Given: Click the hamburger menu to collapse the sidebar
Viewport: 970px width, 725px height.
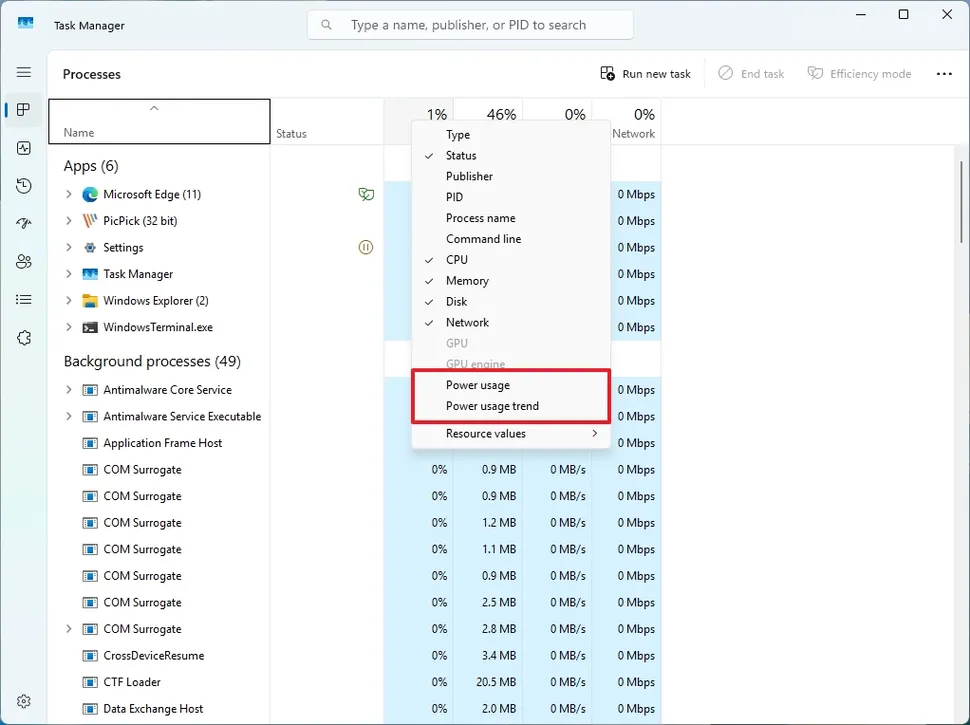Looking at the screenshot, I should [x=24, y=72].
